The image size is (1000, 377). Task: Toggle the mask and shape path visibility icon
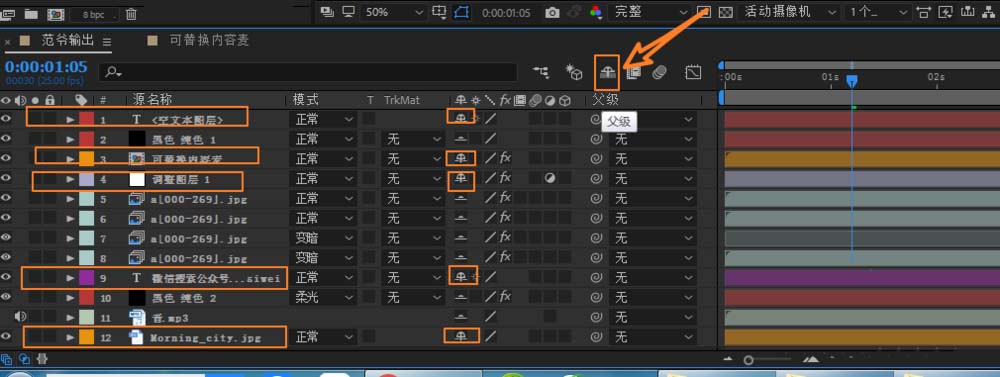(461, 12)
